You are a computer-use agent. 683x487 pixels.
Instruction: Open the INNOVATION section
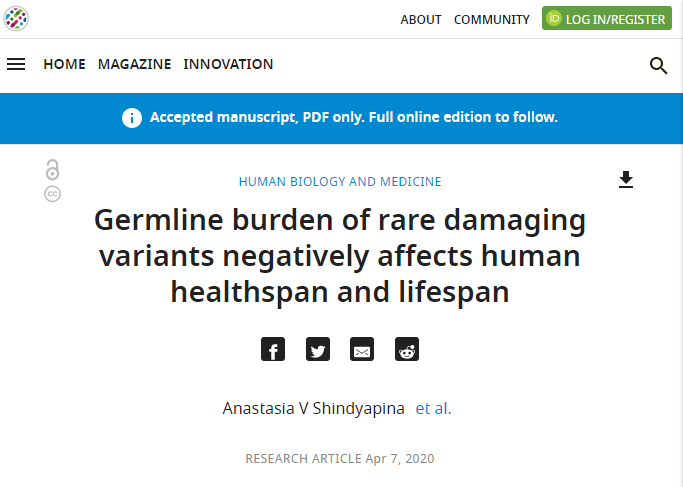228,64
